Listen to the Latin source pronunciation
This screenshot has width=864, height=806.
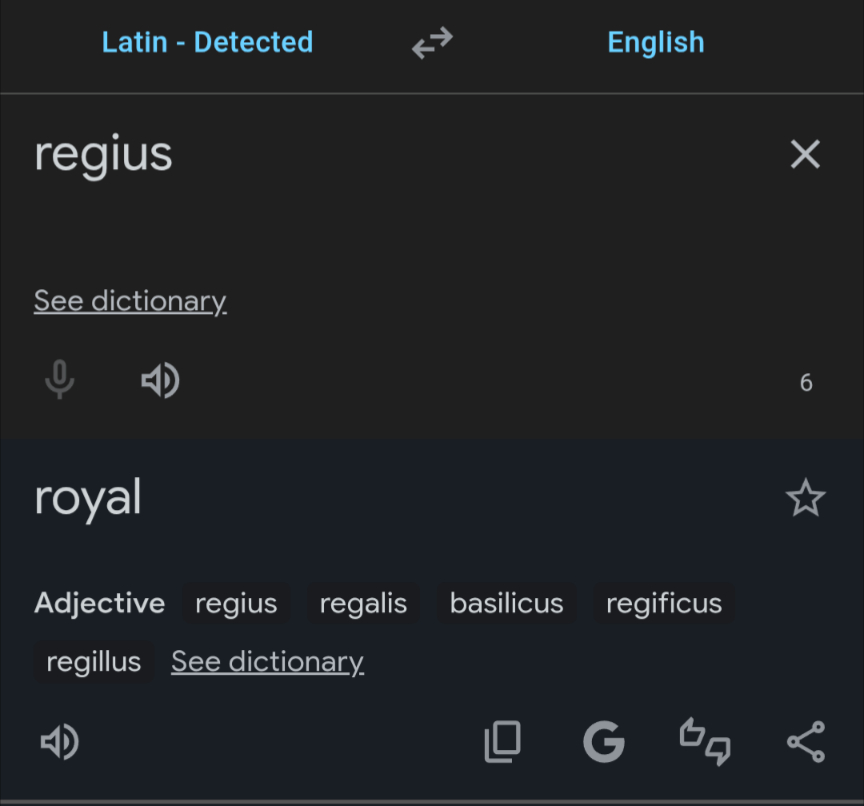(160, 380)
